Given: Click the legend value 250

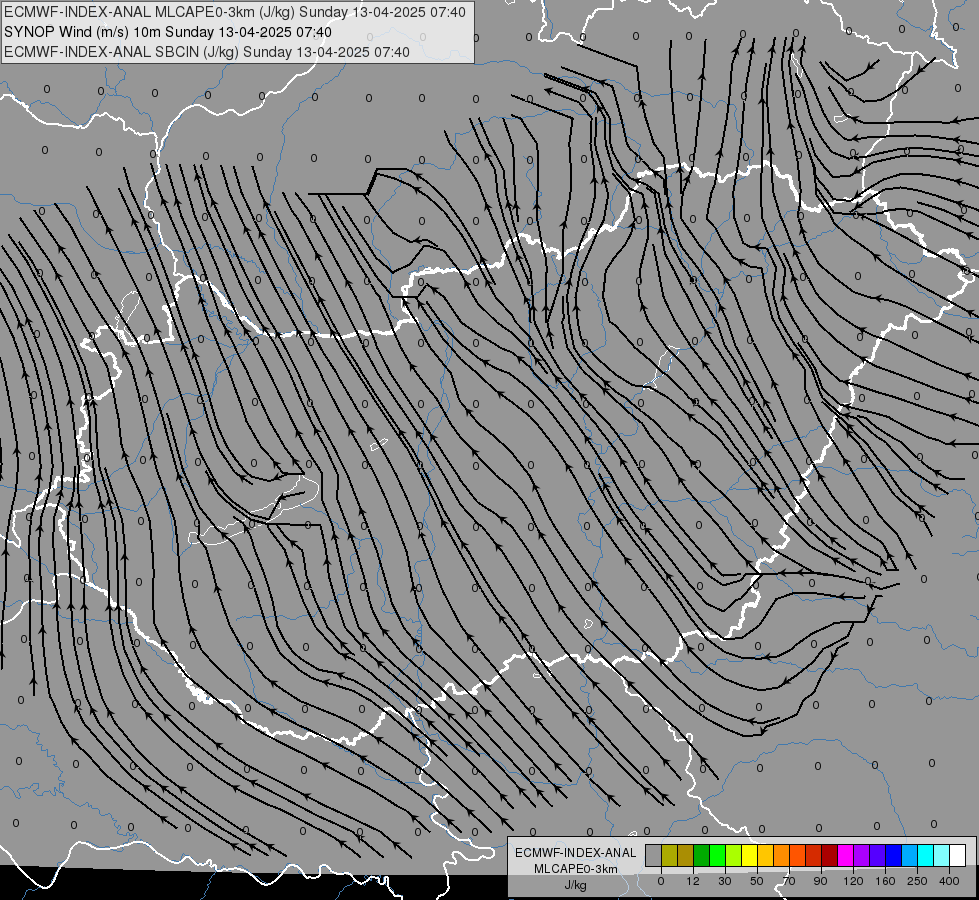Looking at the screenshot, I should [x=917, y=881].
